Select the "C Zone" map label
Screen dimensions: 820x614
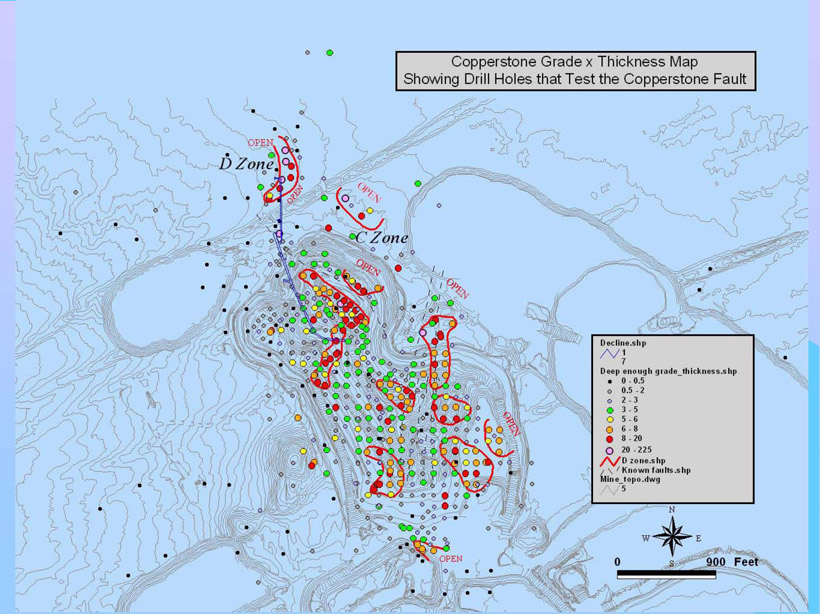point(382,238)
